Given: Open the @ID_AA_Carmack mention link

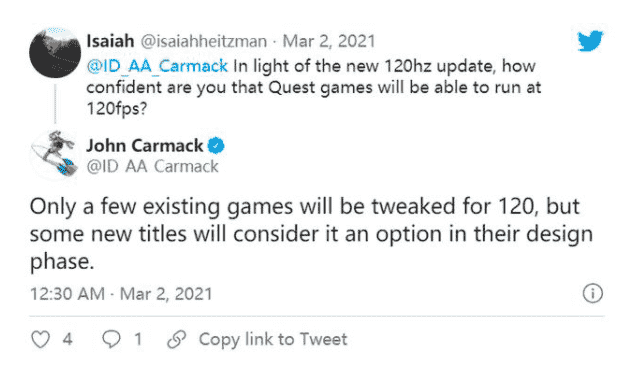Looking at the screenshot, I should (x=157, y=66).
